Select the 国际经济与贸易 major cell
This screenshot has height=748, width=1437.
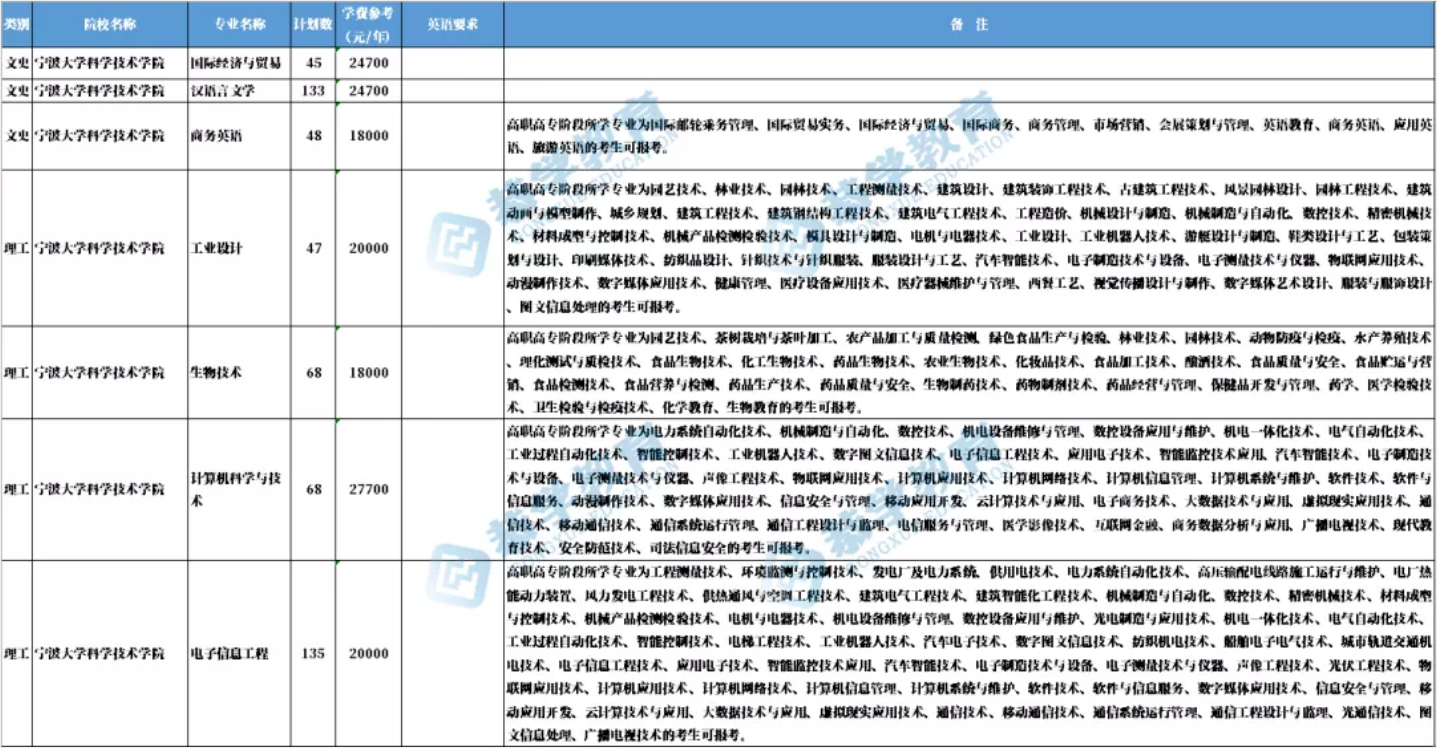237,63
